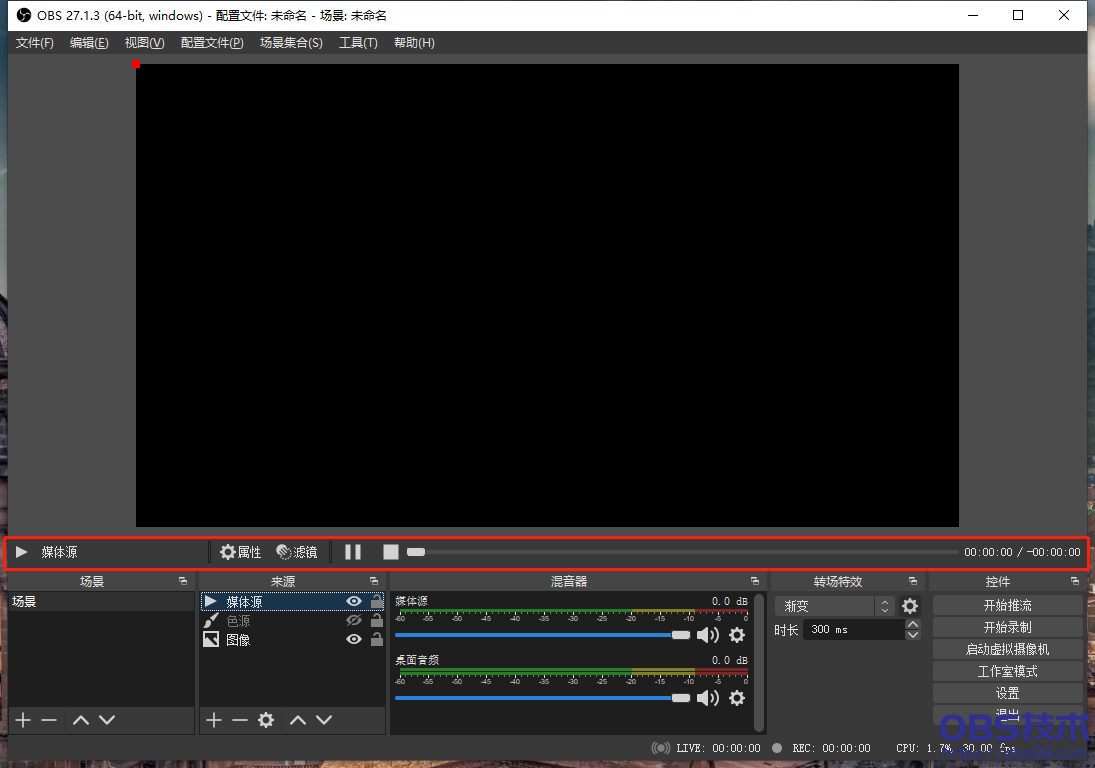The height and width of the screenshot is (768, 1095).
Task: Adjust 媒体源 volume slider
Action: coord(543,635)
